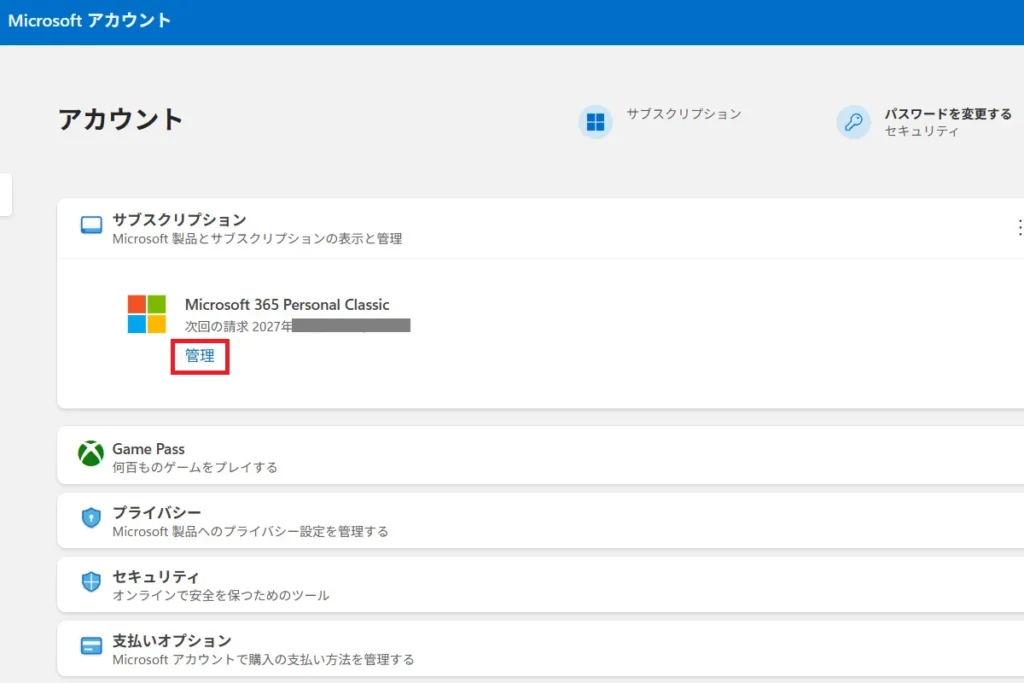Image resolution: width=1024 pixels, height=683 pixels.
Task: Expand the セキュリティ card
Action: coord(541,584)
